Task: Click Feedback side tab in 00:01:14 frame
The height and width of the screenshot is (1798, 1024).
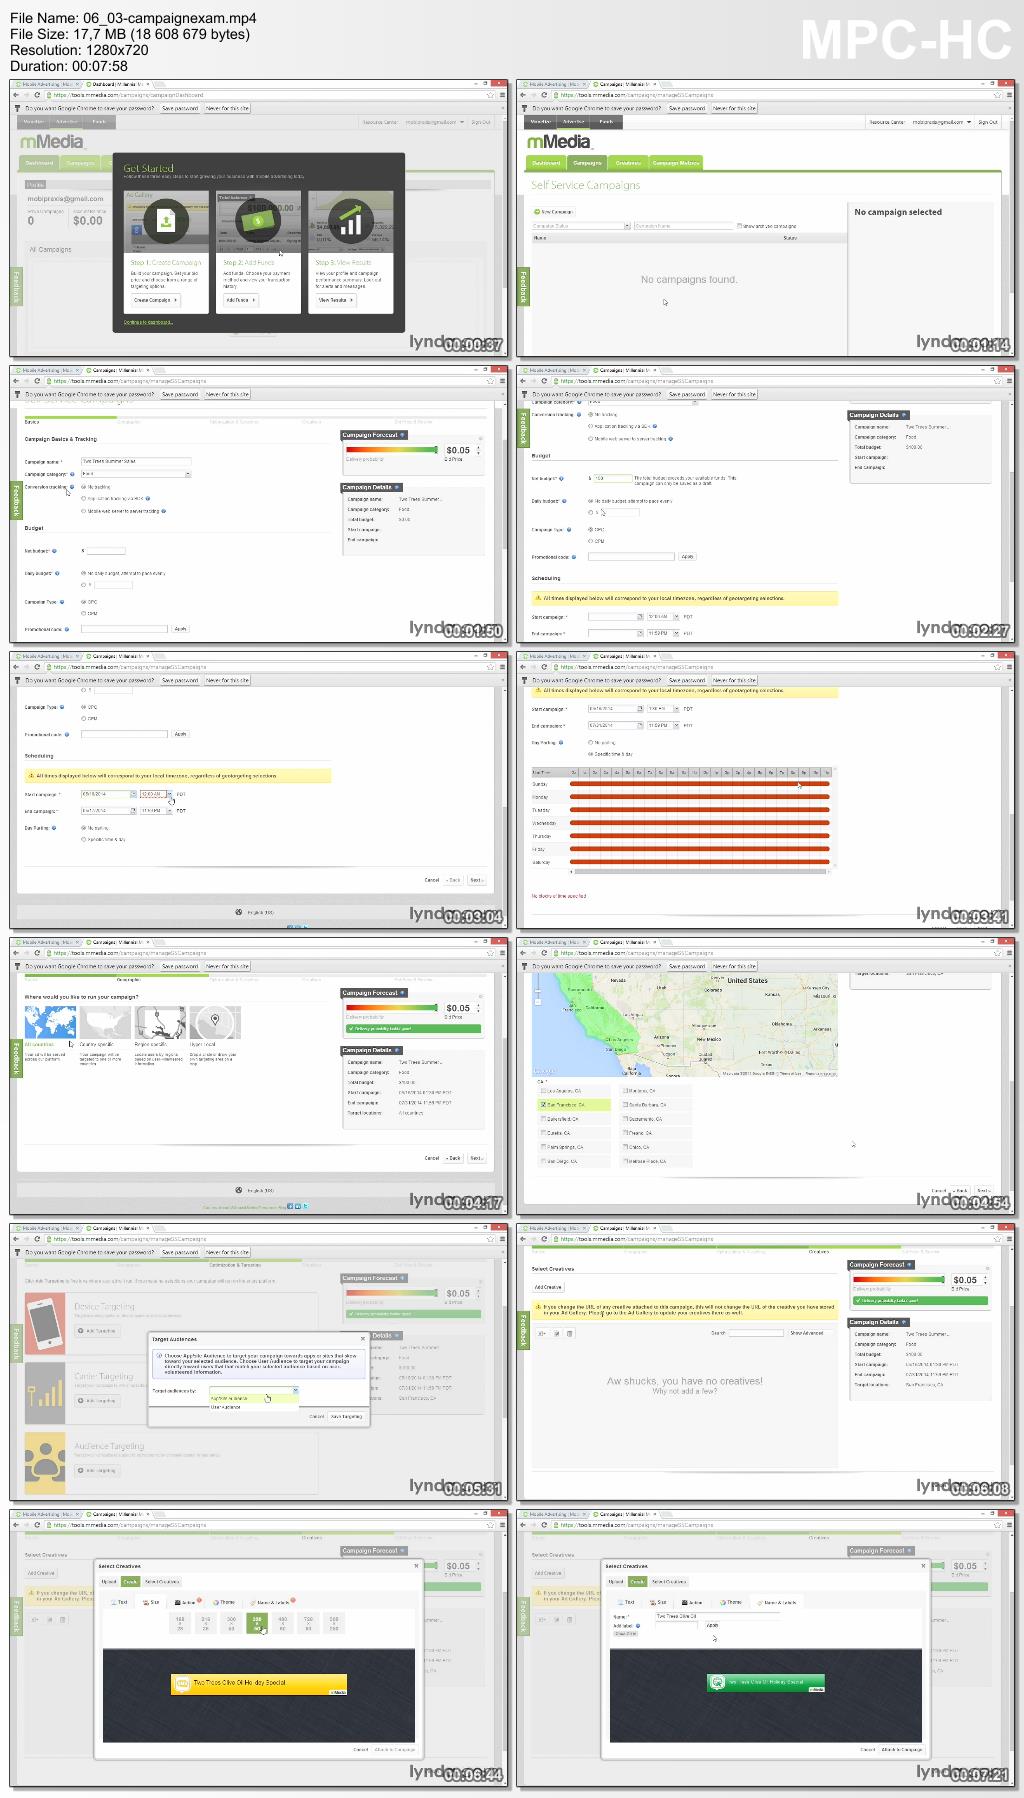Action: pyautogui.click(x=524, y=285)
